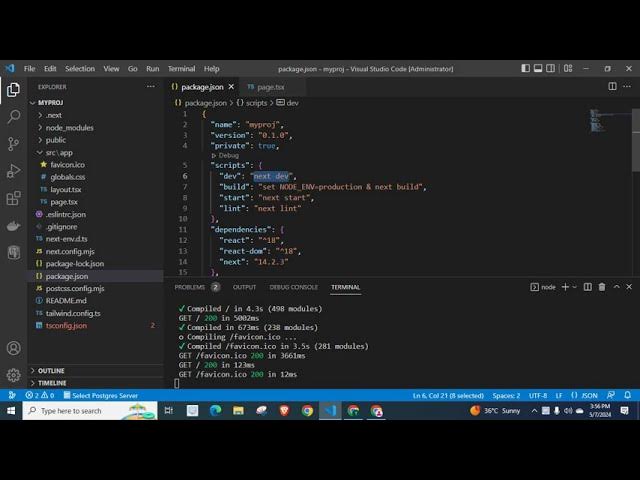The image size is (640, 480).
Task: Maximize panel size with chevron up
Action: 616,287
